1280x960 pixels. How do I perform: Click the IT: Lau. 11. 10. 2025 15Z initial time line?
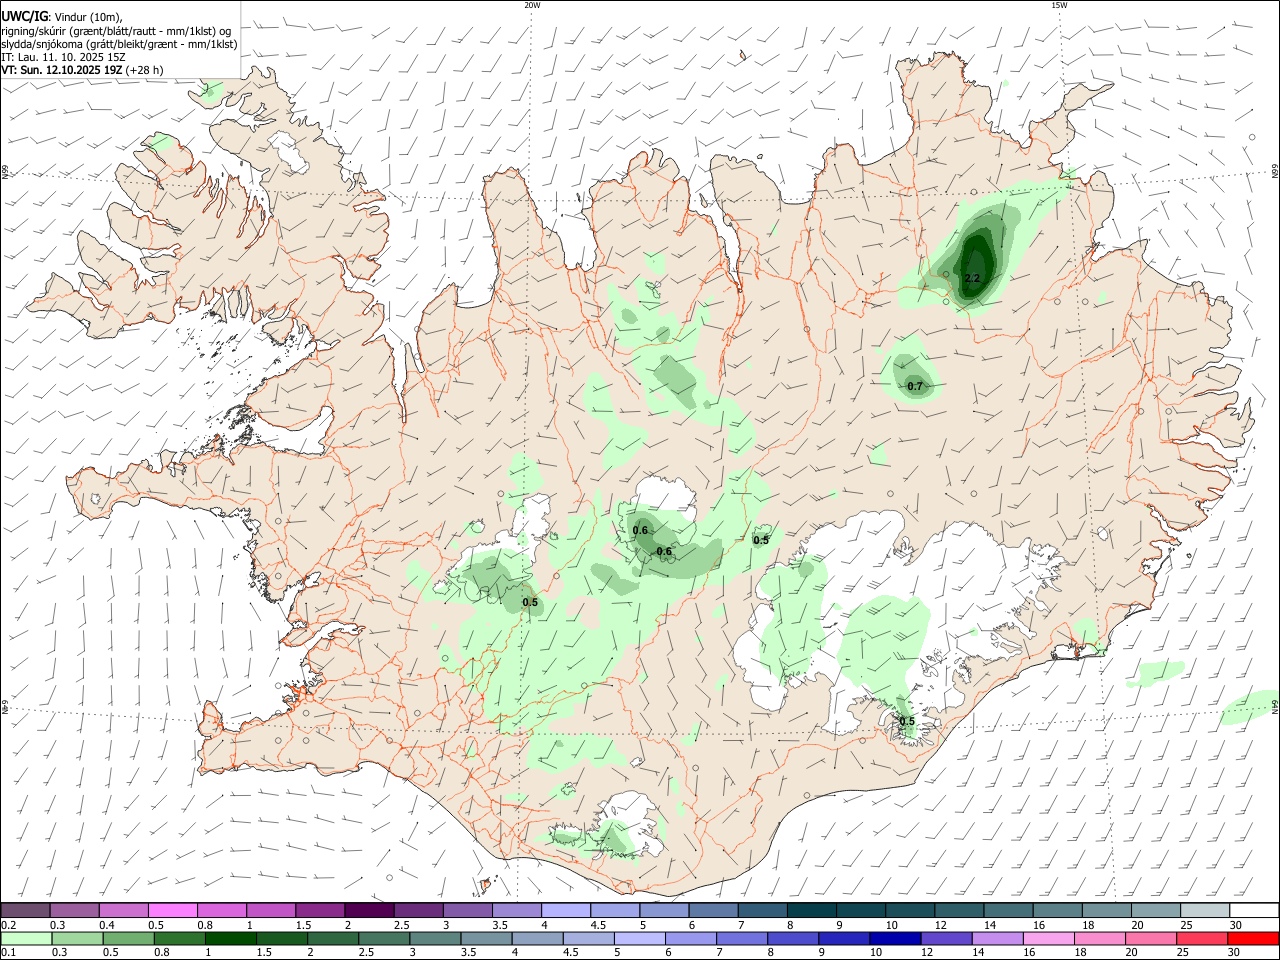click(x=63, y=57)
